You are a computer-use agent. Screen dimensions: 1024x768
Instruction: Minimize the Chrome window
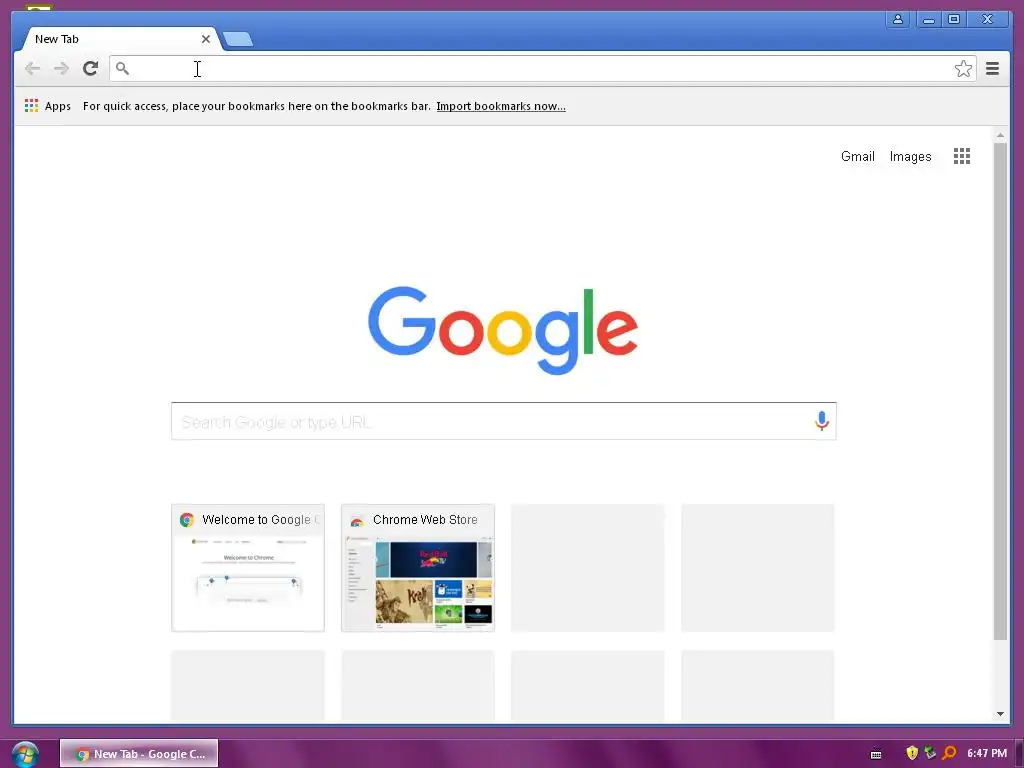click(928, 20)
